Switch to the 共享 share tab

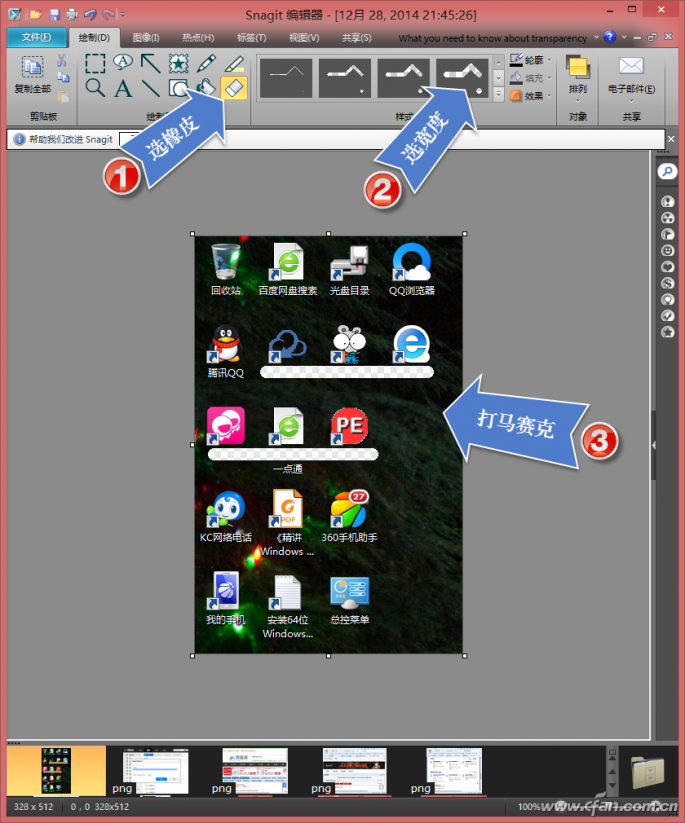[x=356, y=37]
